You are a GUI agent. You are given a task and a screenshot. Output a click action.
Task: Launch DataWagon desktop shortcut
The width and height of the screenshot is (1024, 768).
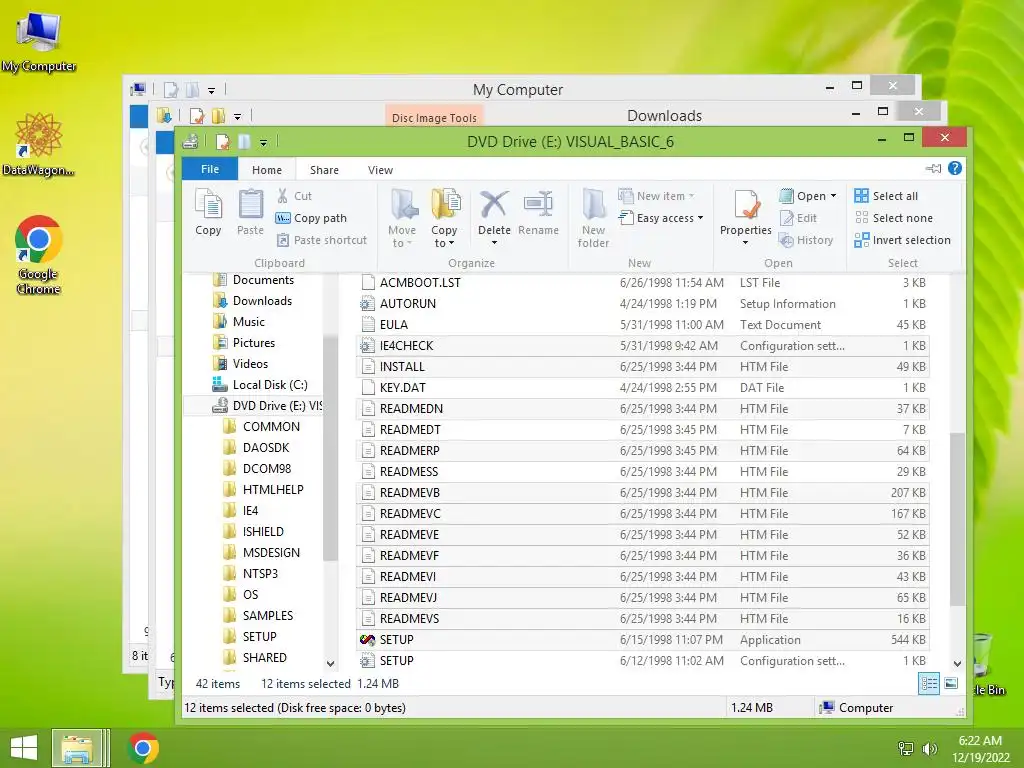pos(39,144)
